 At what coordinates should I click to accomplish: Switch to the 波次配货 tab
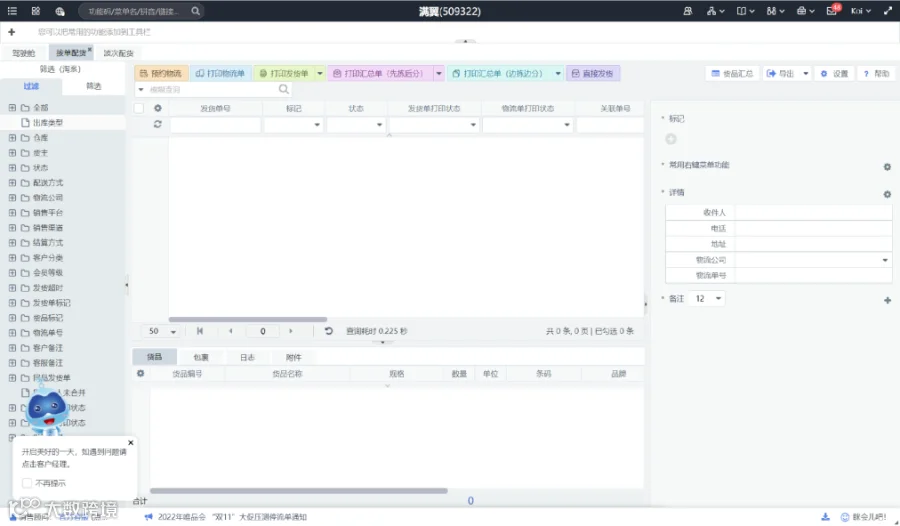(x=118, y=53)
